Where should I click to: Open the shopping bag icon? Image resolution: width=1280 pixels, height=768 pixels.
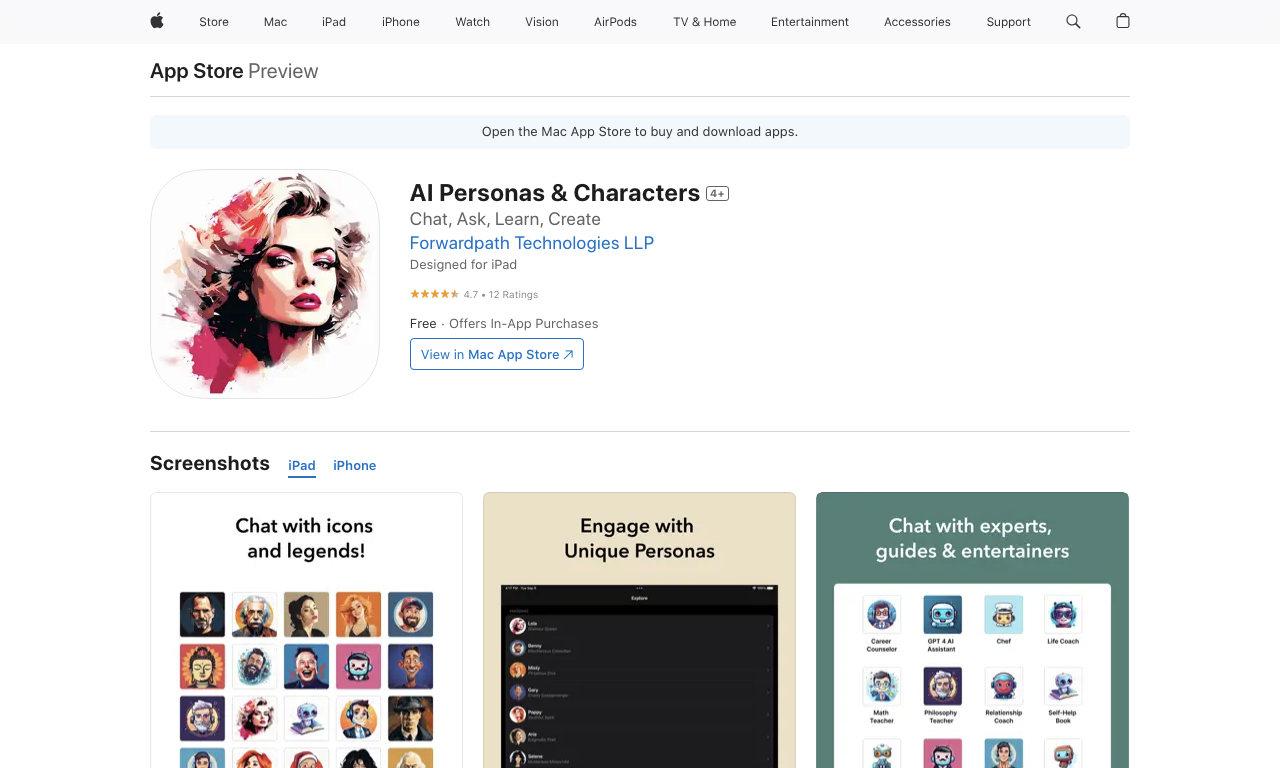(x=1123, y=21)
